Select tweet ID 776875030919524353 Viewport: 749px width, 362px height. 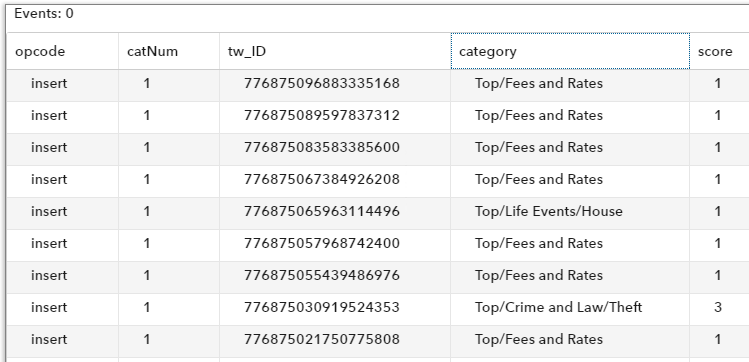click(x=321, y=308)
